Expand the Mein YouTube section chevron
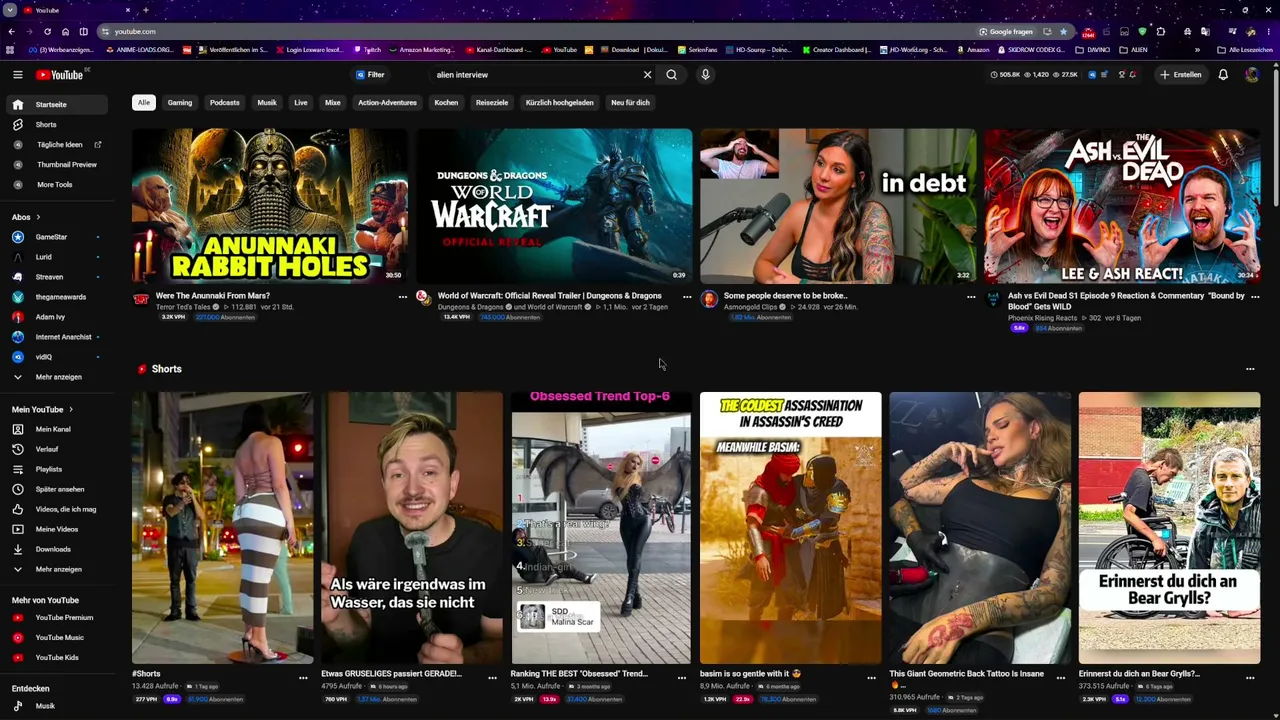This screenshot has height=720, width=1280. [x=71, y=409]
